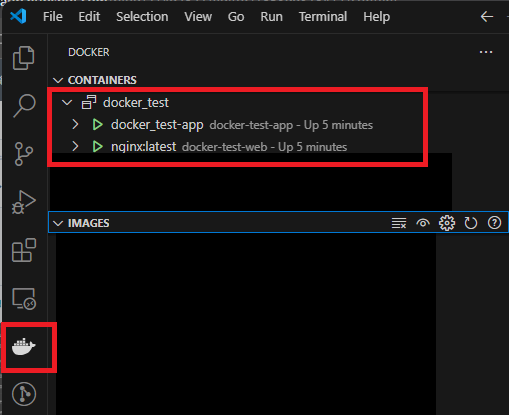Open the Run and Debug view
Screen dimensions: 510x415
(24, 202)
